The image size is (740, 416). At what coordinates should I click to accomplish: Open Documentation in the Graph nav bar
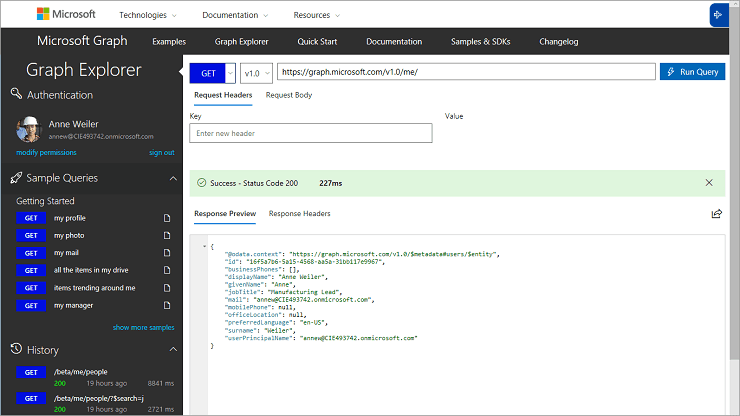click(394, 42)
